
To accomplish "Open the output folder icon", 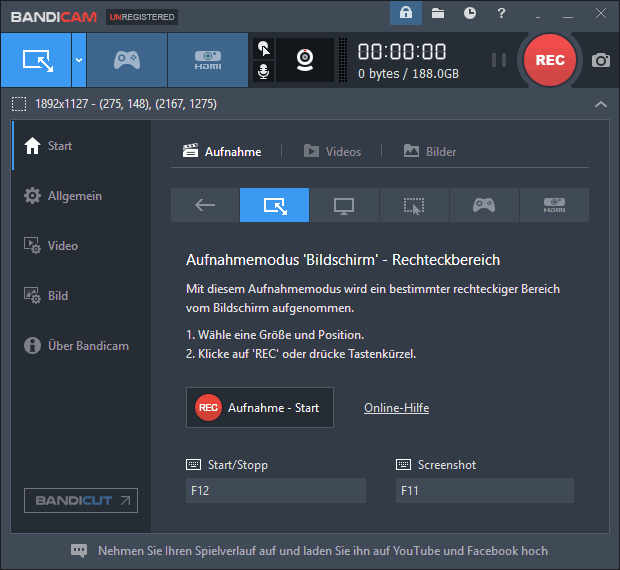I will point(438,13).
